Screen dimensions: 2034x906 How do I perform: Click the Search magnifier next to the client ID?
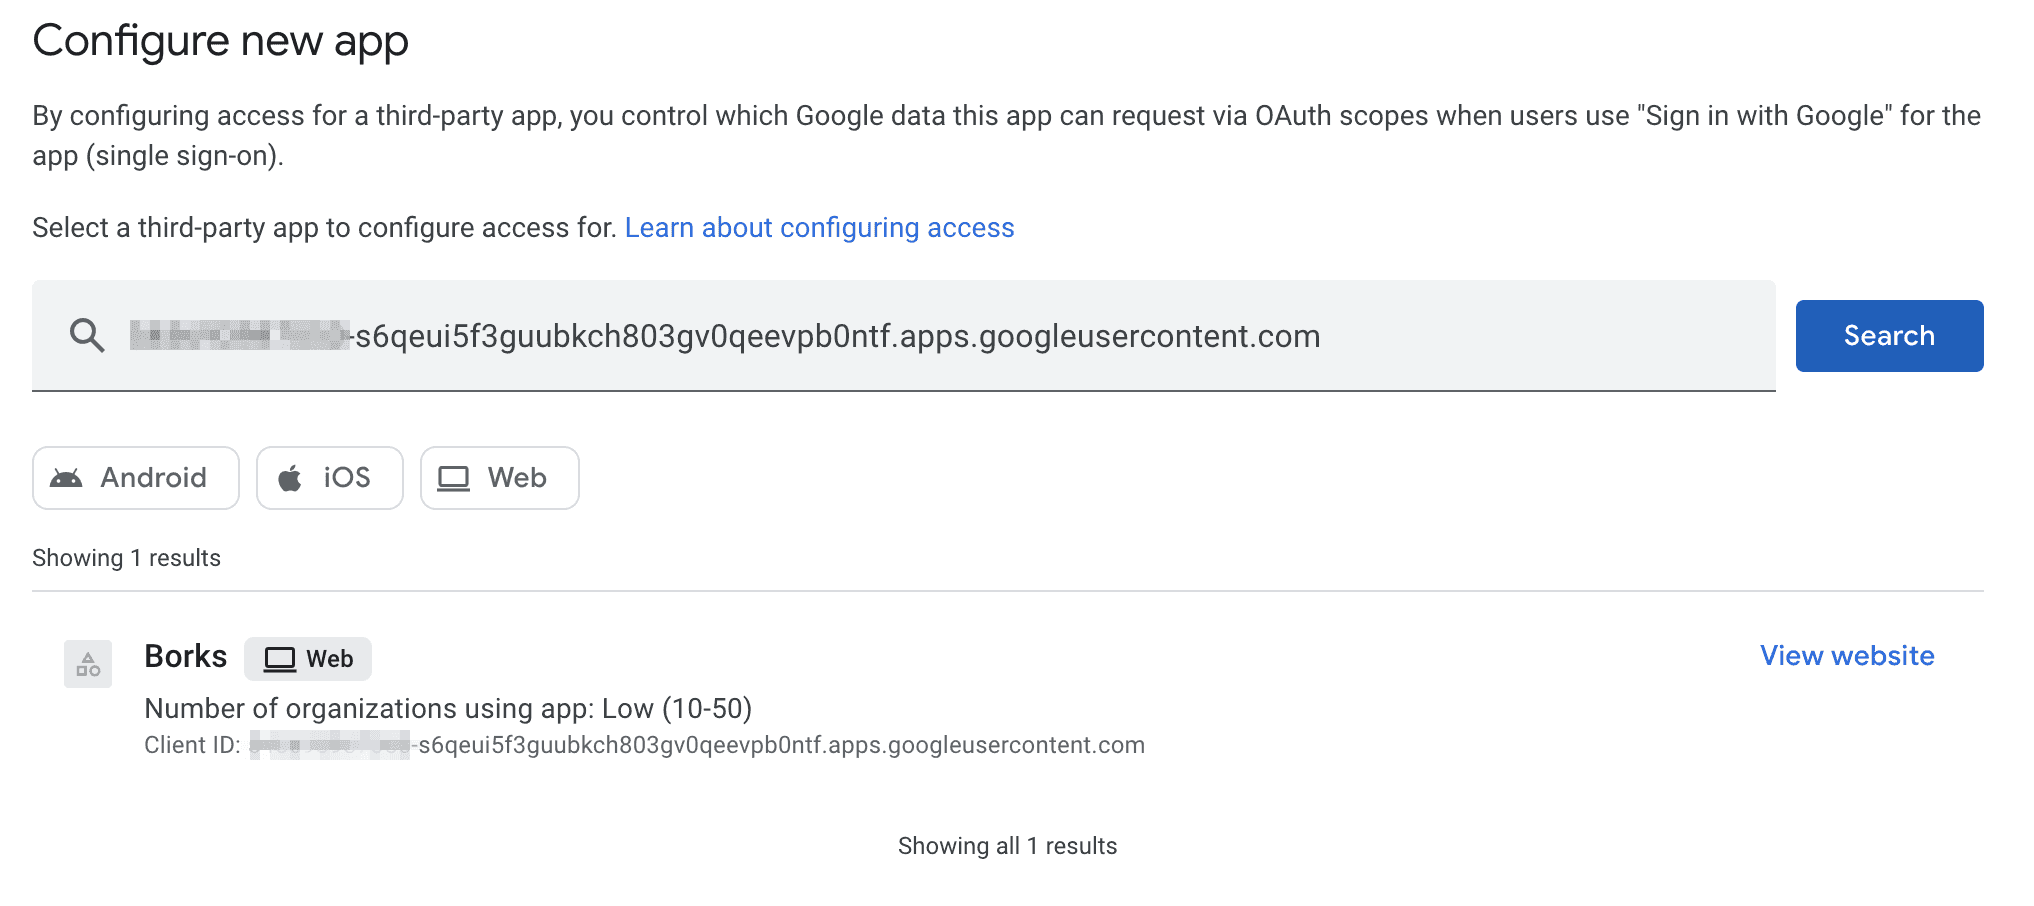(89, 336)
